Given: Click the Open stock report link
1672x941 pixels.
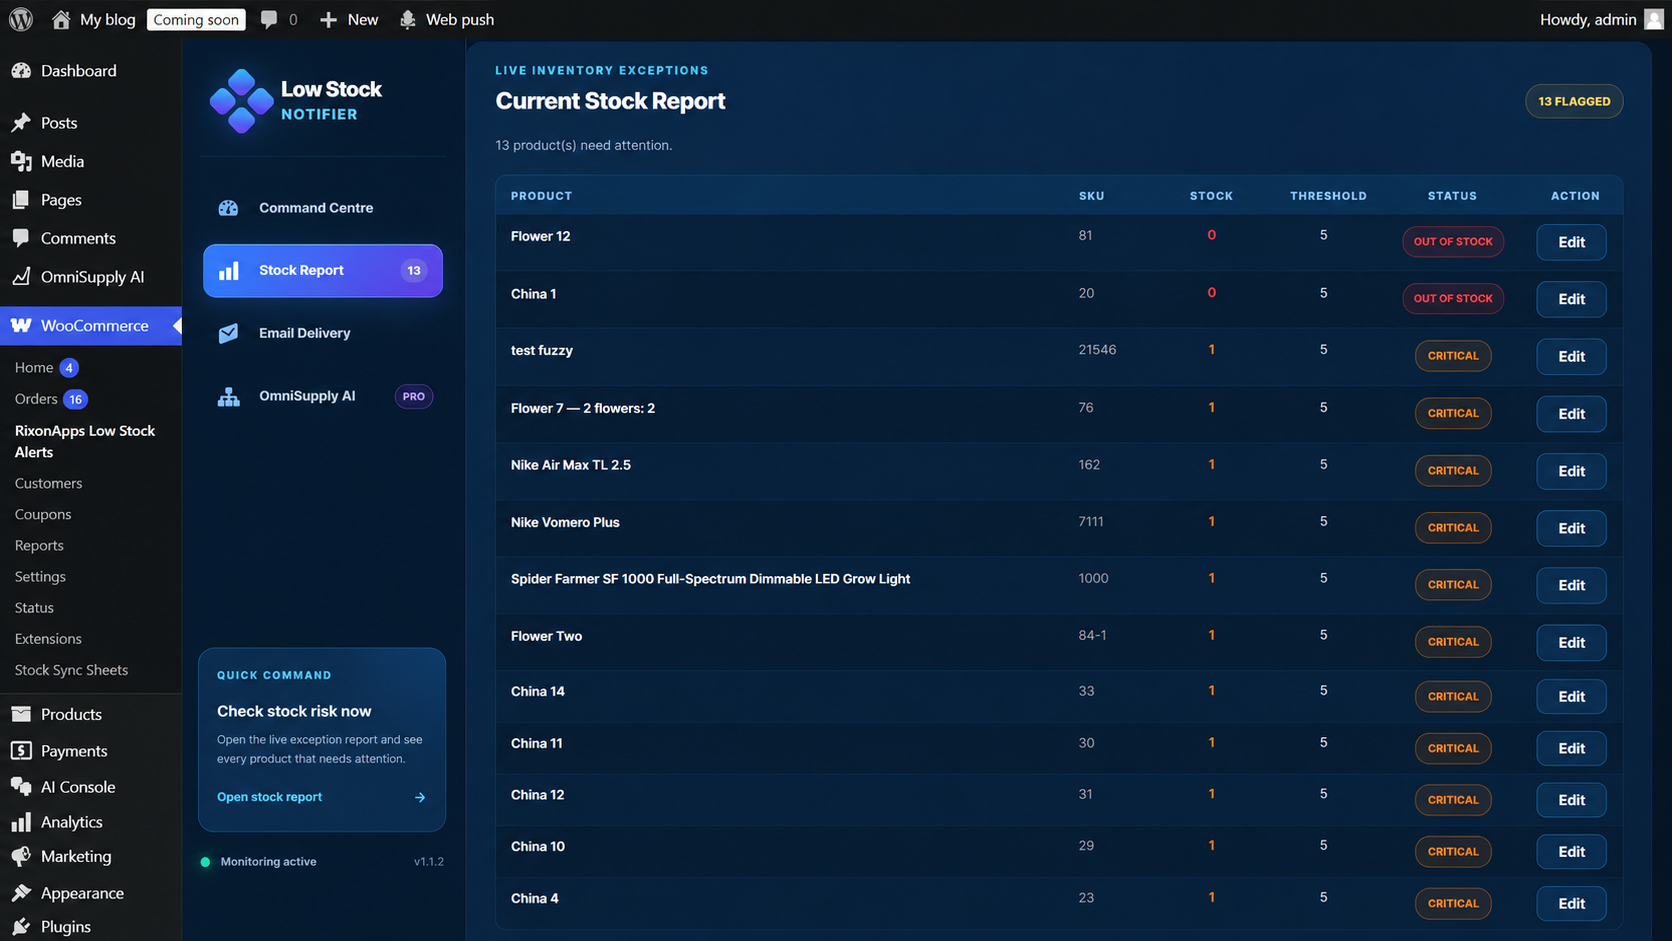Looking at the screenshot, I should 269,797.
